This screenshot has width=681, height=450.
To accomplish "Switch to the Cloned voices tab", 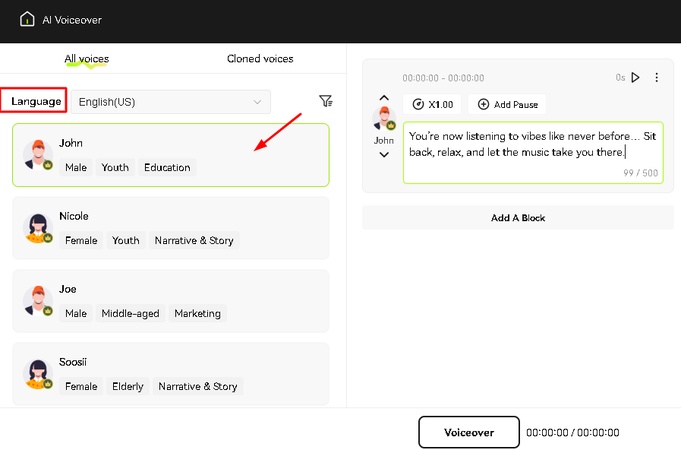I will 260,59.
